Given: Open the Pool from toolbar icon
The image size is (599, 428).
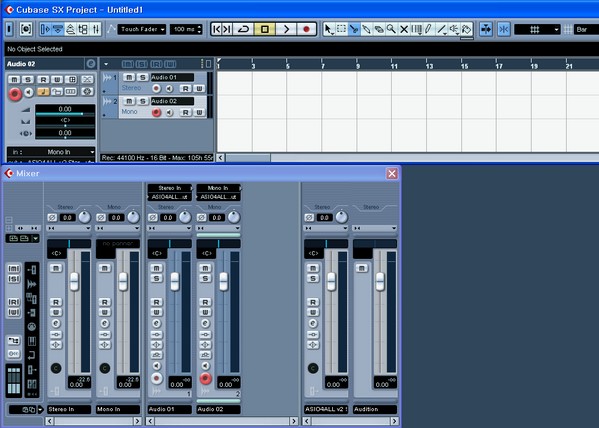Looking at the screenshot, I should coord(83,29).
